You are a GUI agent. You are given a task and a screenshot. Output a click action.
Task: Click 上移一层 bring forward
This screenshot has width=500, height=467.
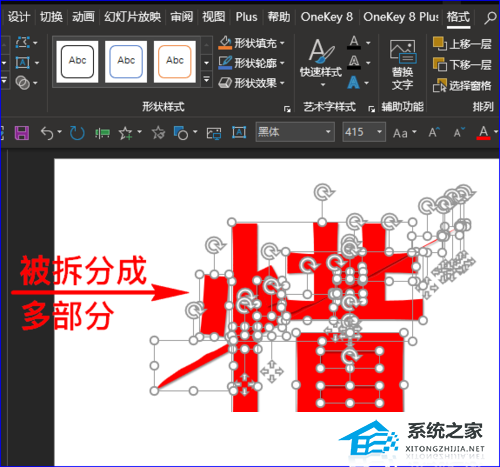(x=462, y=43)
